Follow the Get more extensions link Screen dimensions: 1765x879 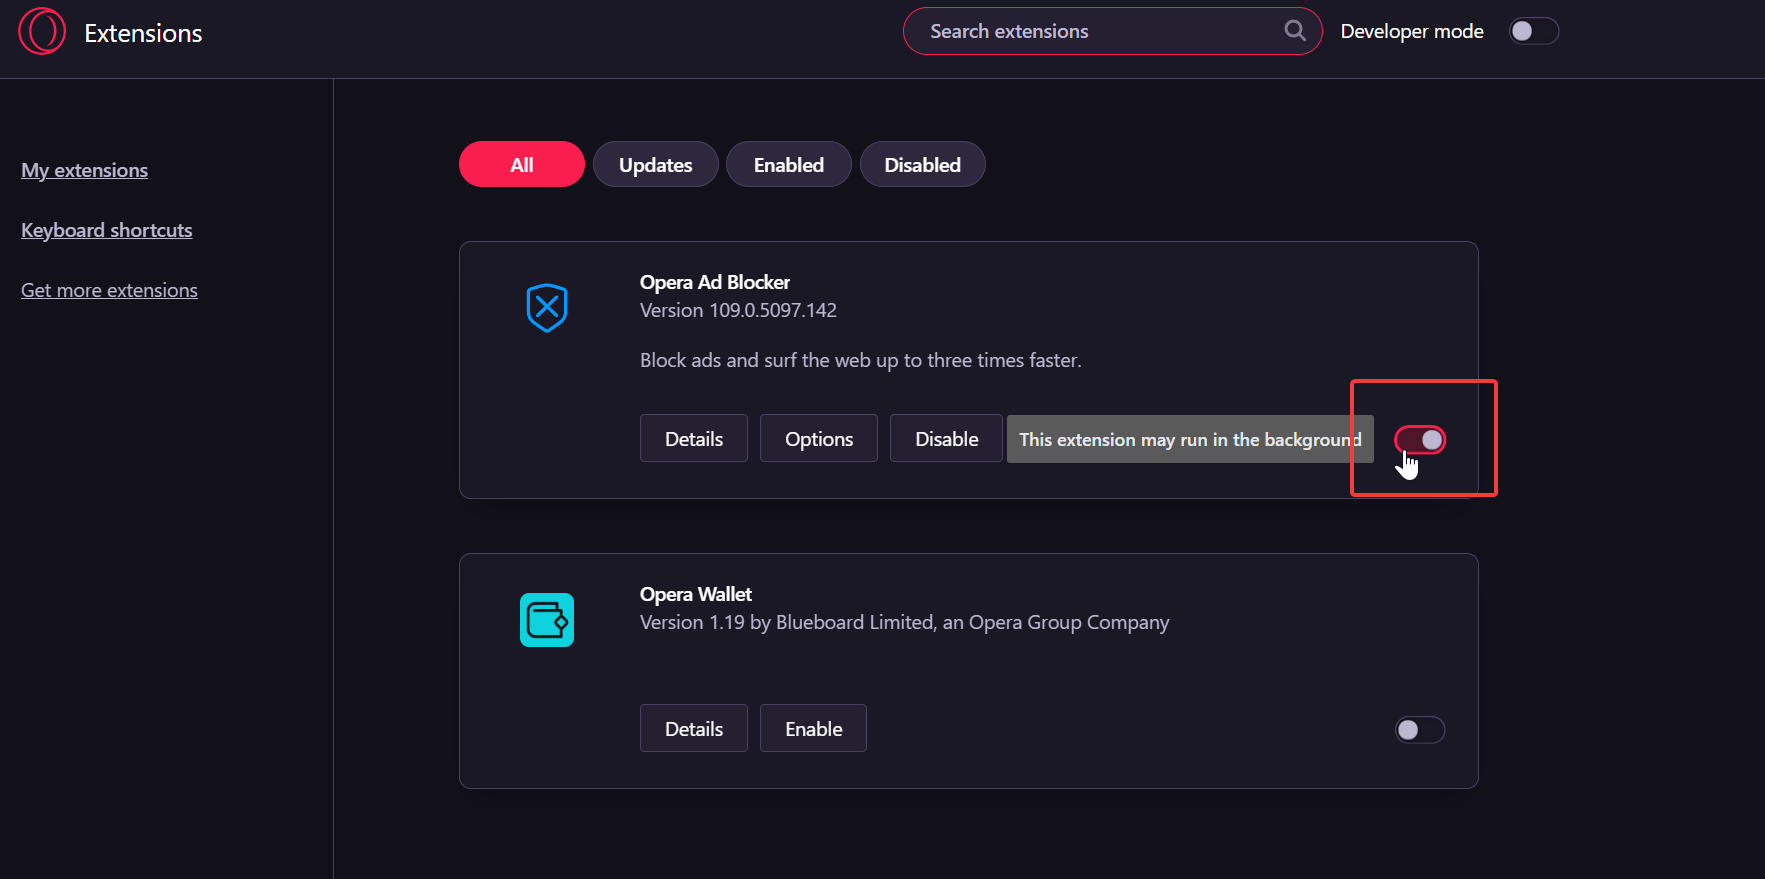point(110,291)
